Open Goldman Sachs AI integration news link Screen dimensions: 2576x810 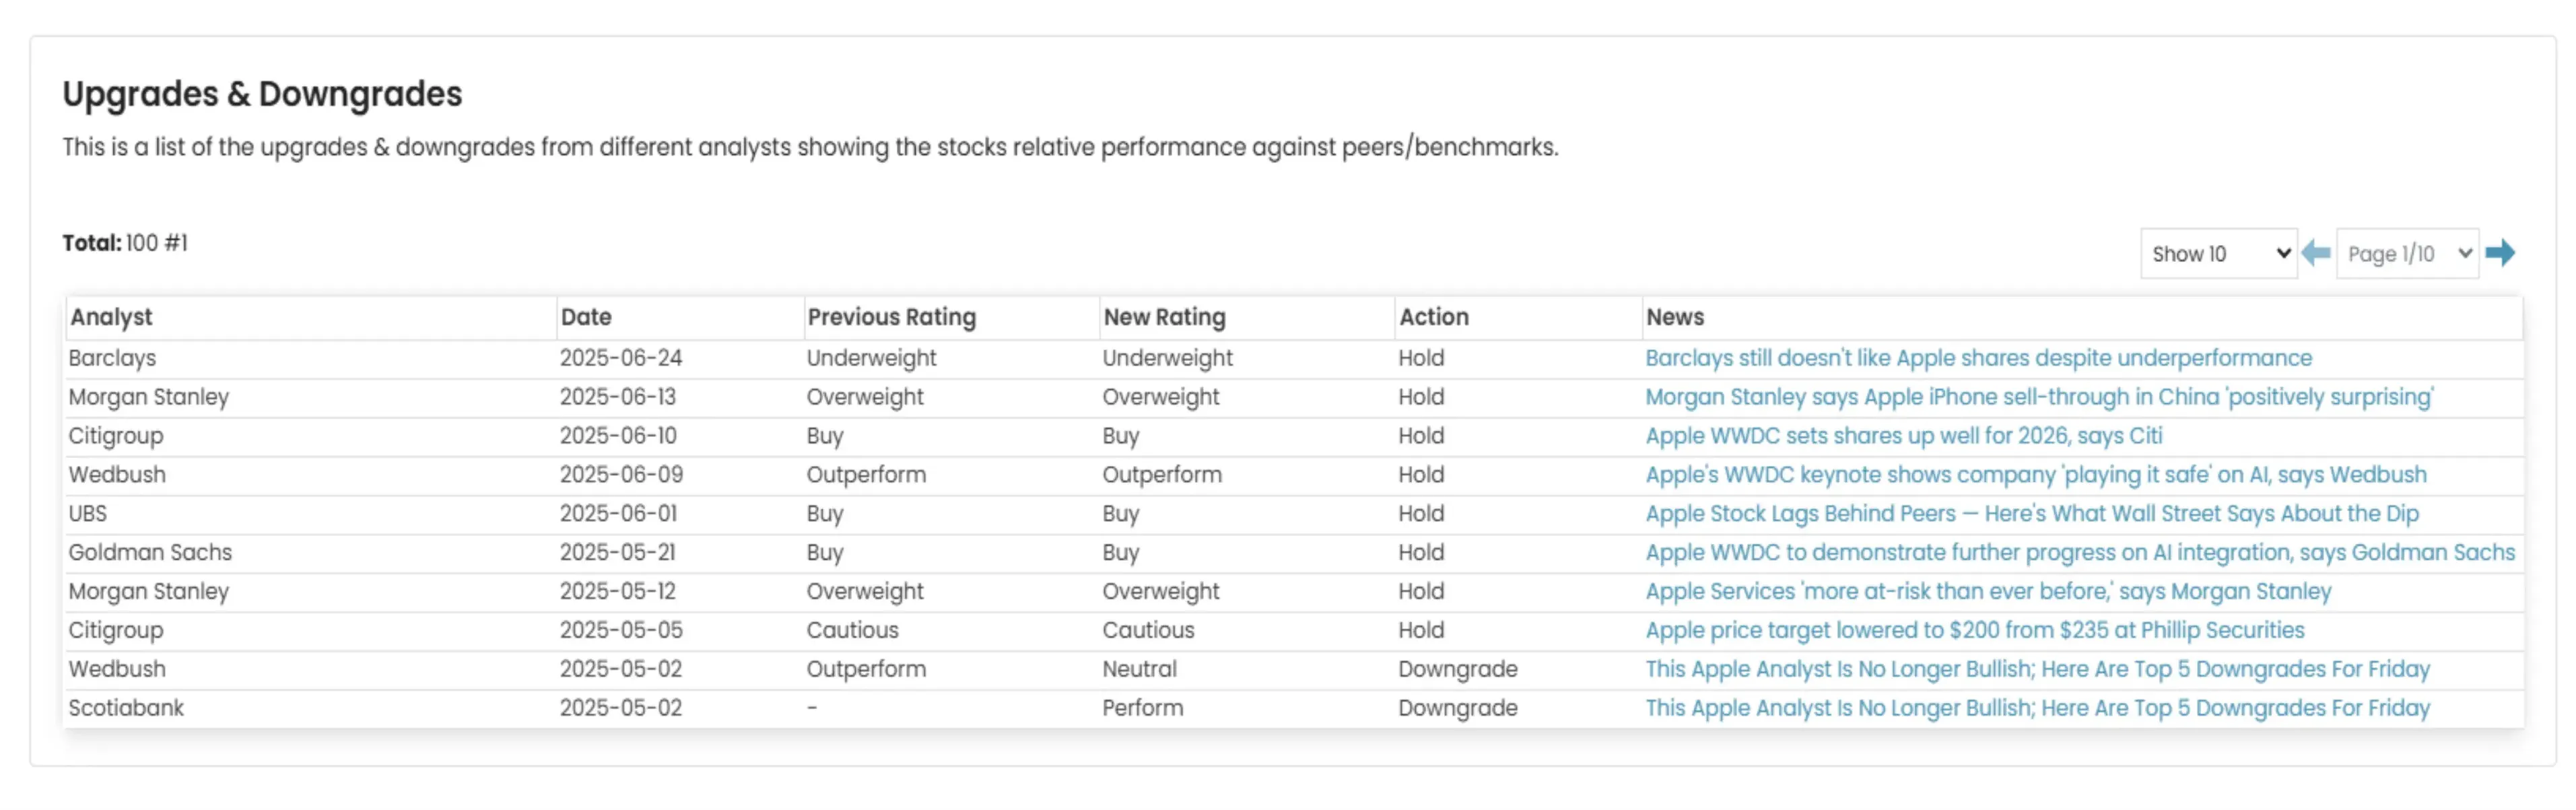click(x=2080, y=553)
